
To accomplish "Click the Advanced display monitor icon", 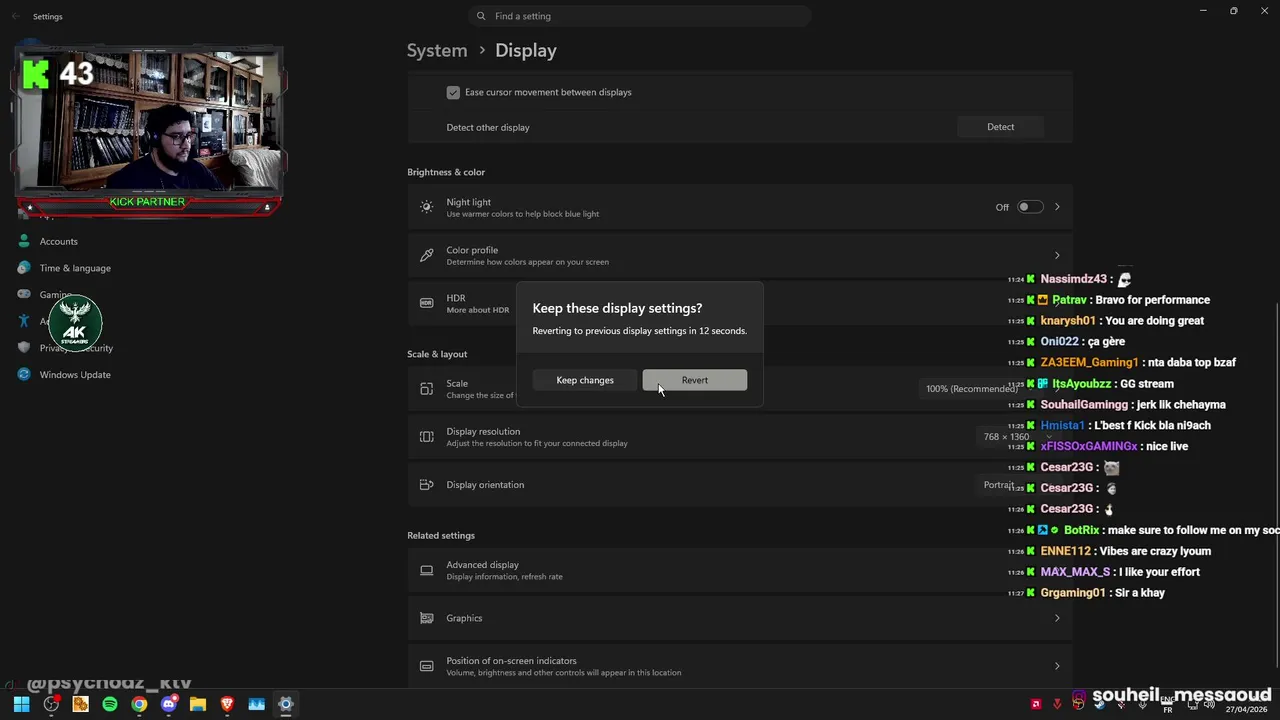I will point(426,570).
